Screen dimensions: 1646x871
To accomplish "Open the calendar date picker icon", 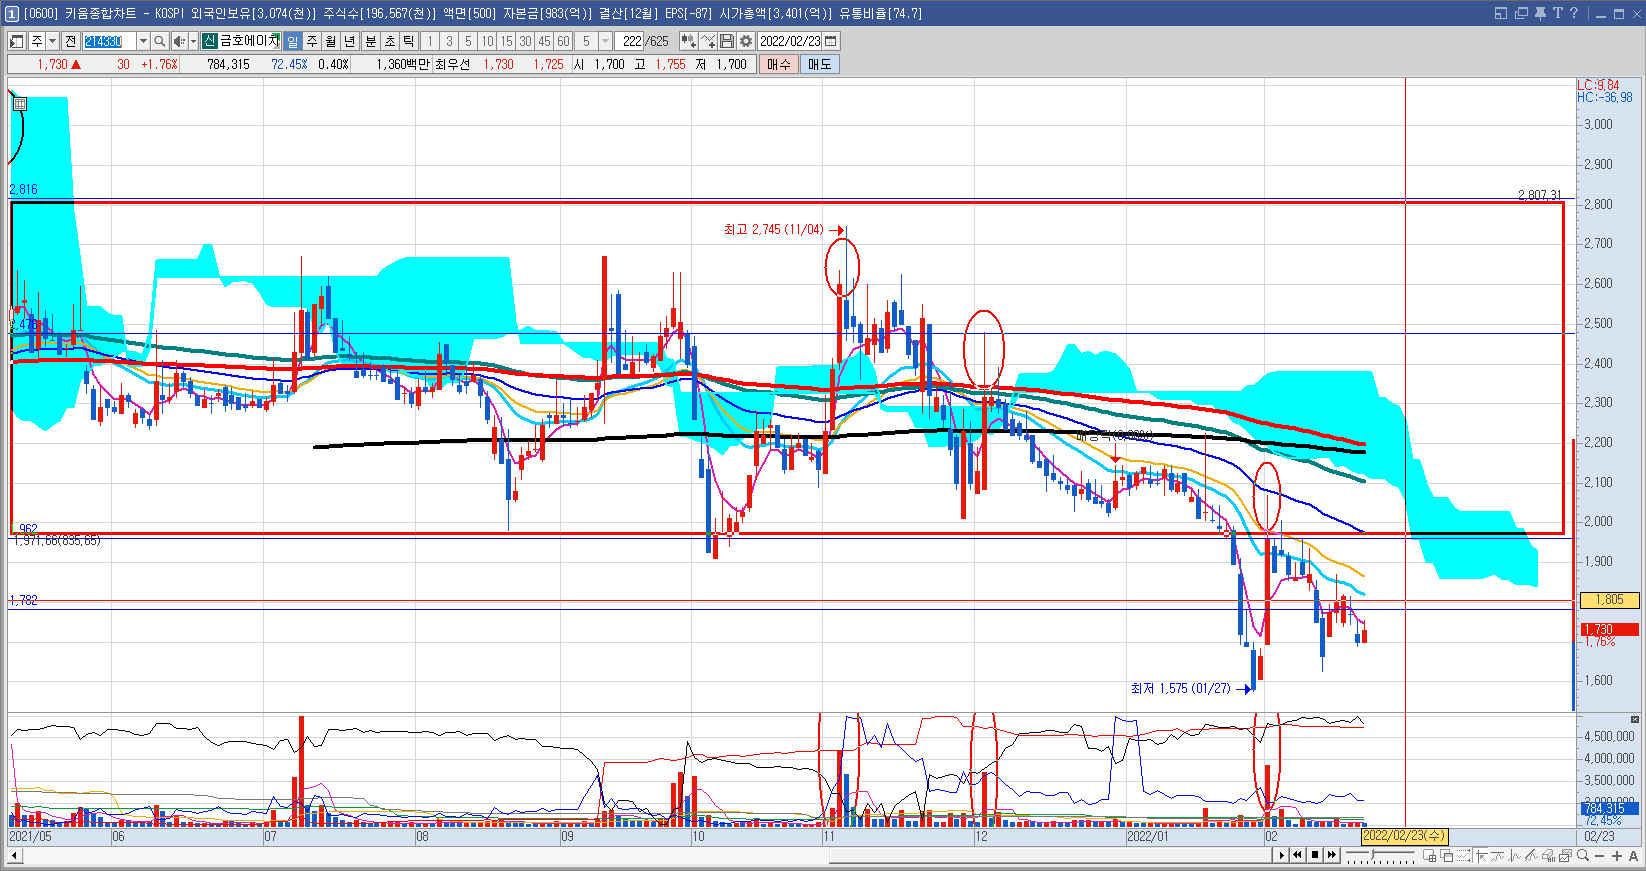I will tap(831, 41).
